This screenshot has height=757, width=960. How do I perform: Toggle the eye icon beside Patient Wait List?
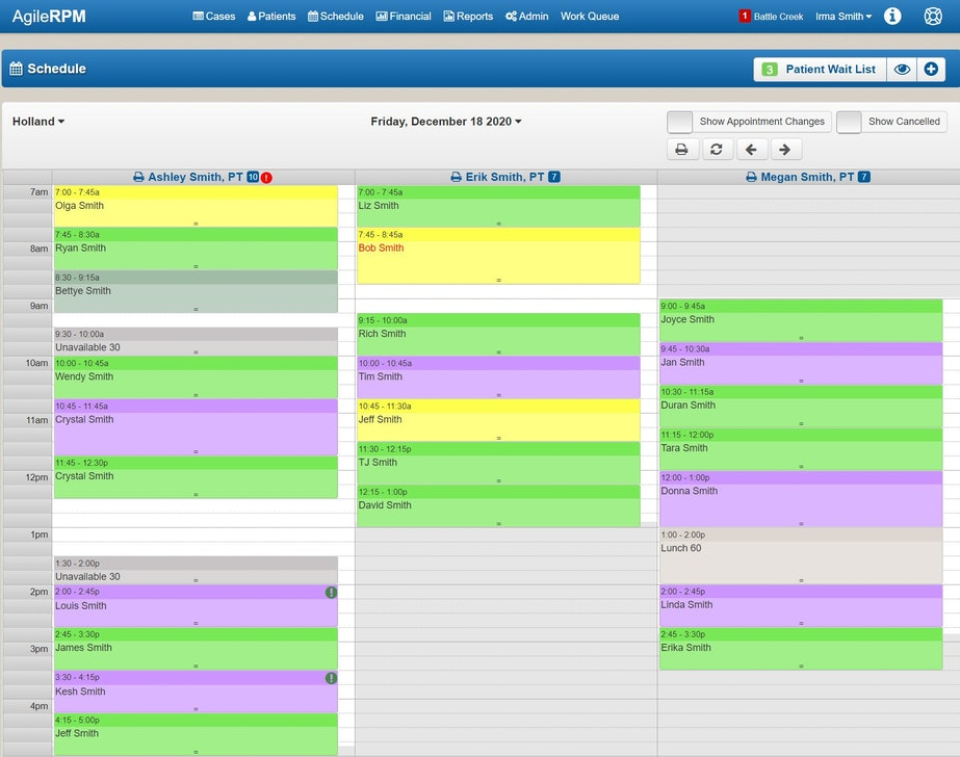pyautogui.click(x=902, y=69)
